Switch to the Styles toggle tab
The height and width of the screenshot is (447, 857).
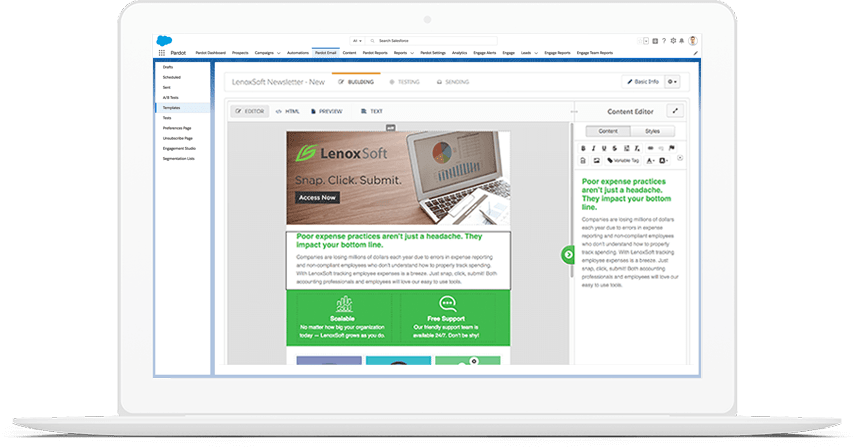653,131
